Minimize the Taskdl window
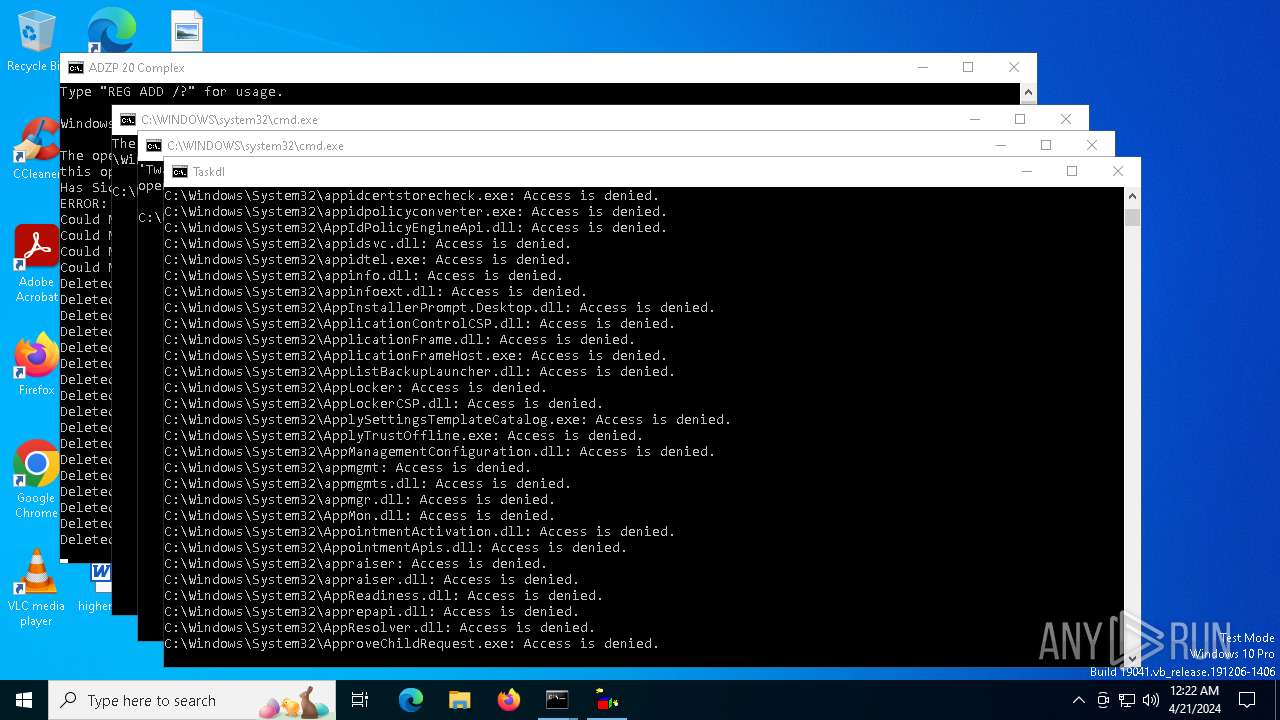 click(1026, 171)
